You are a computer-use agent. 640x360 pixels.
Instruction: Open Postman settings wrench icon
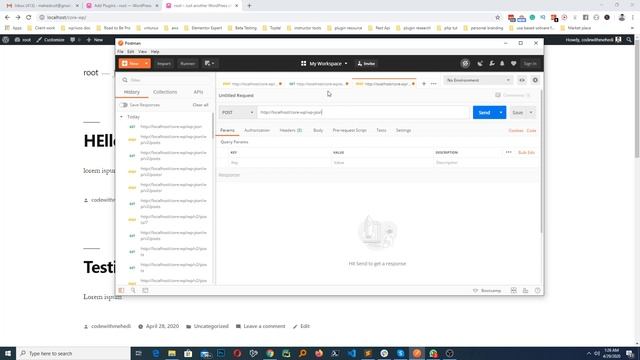point(491,64)
